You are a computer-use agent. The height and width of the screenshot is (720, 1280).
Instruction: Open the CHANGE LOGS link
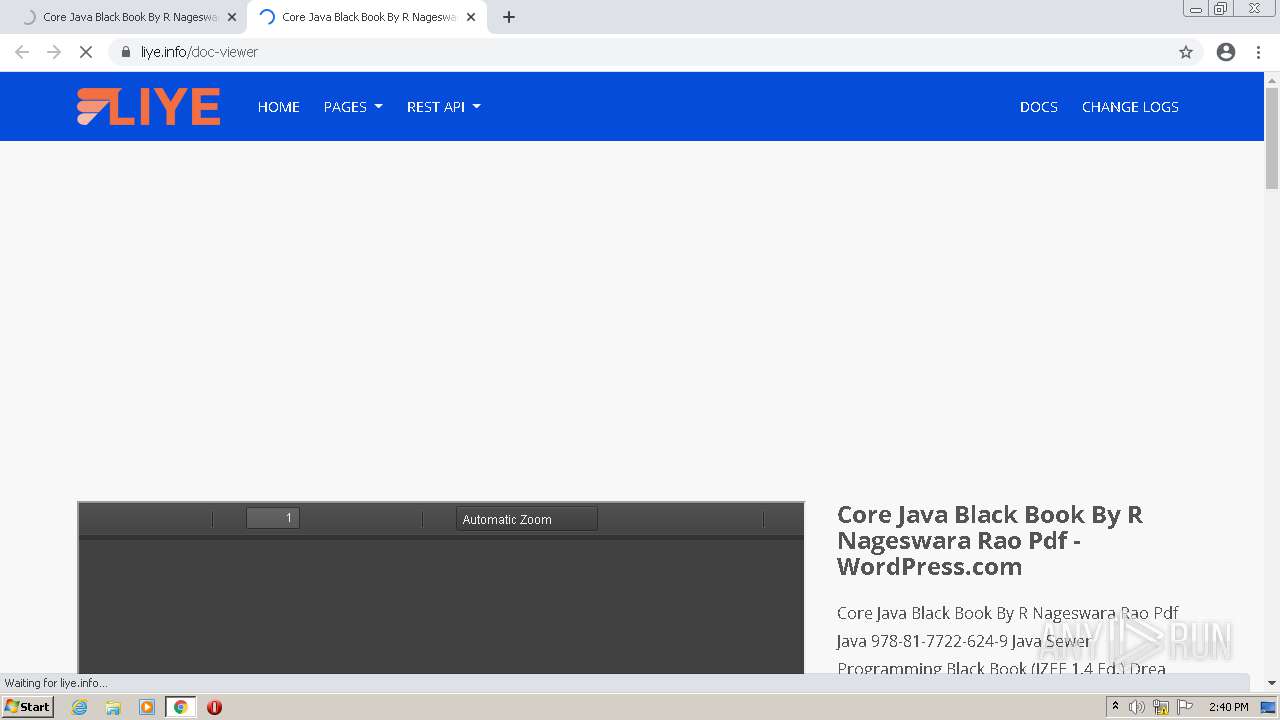pos(1130,107)
